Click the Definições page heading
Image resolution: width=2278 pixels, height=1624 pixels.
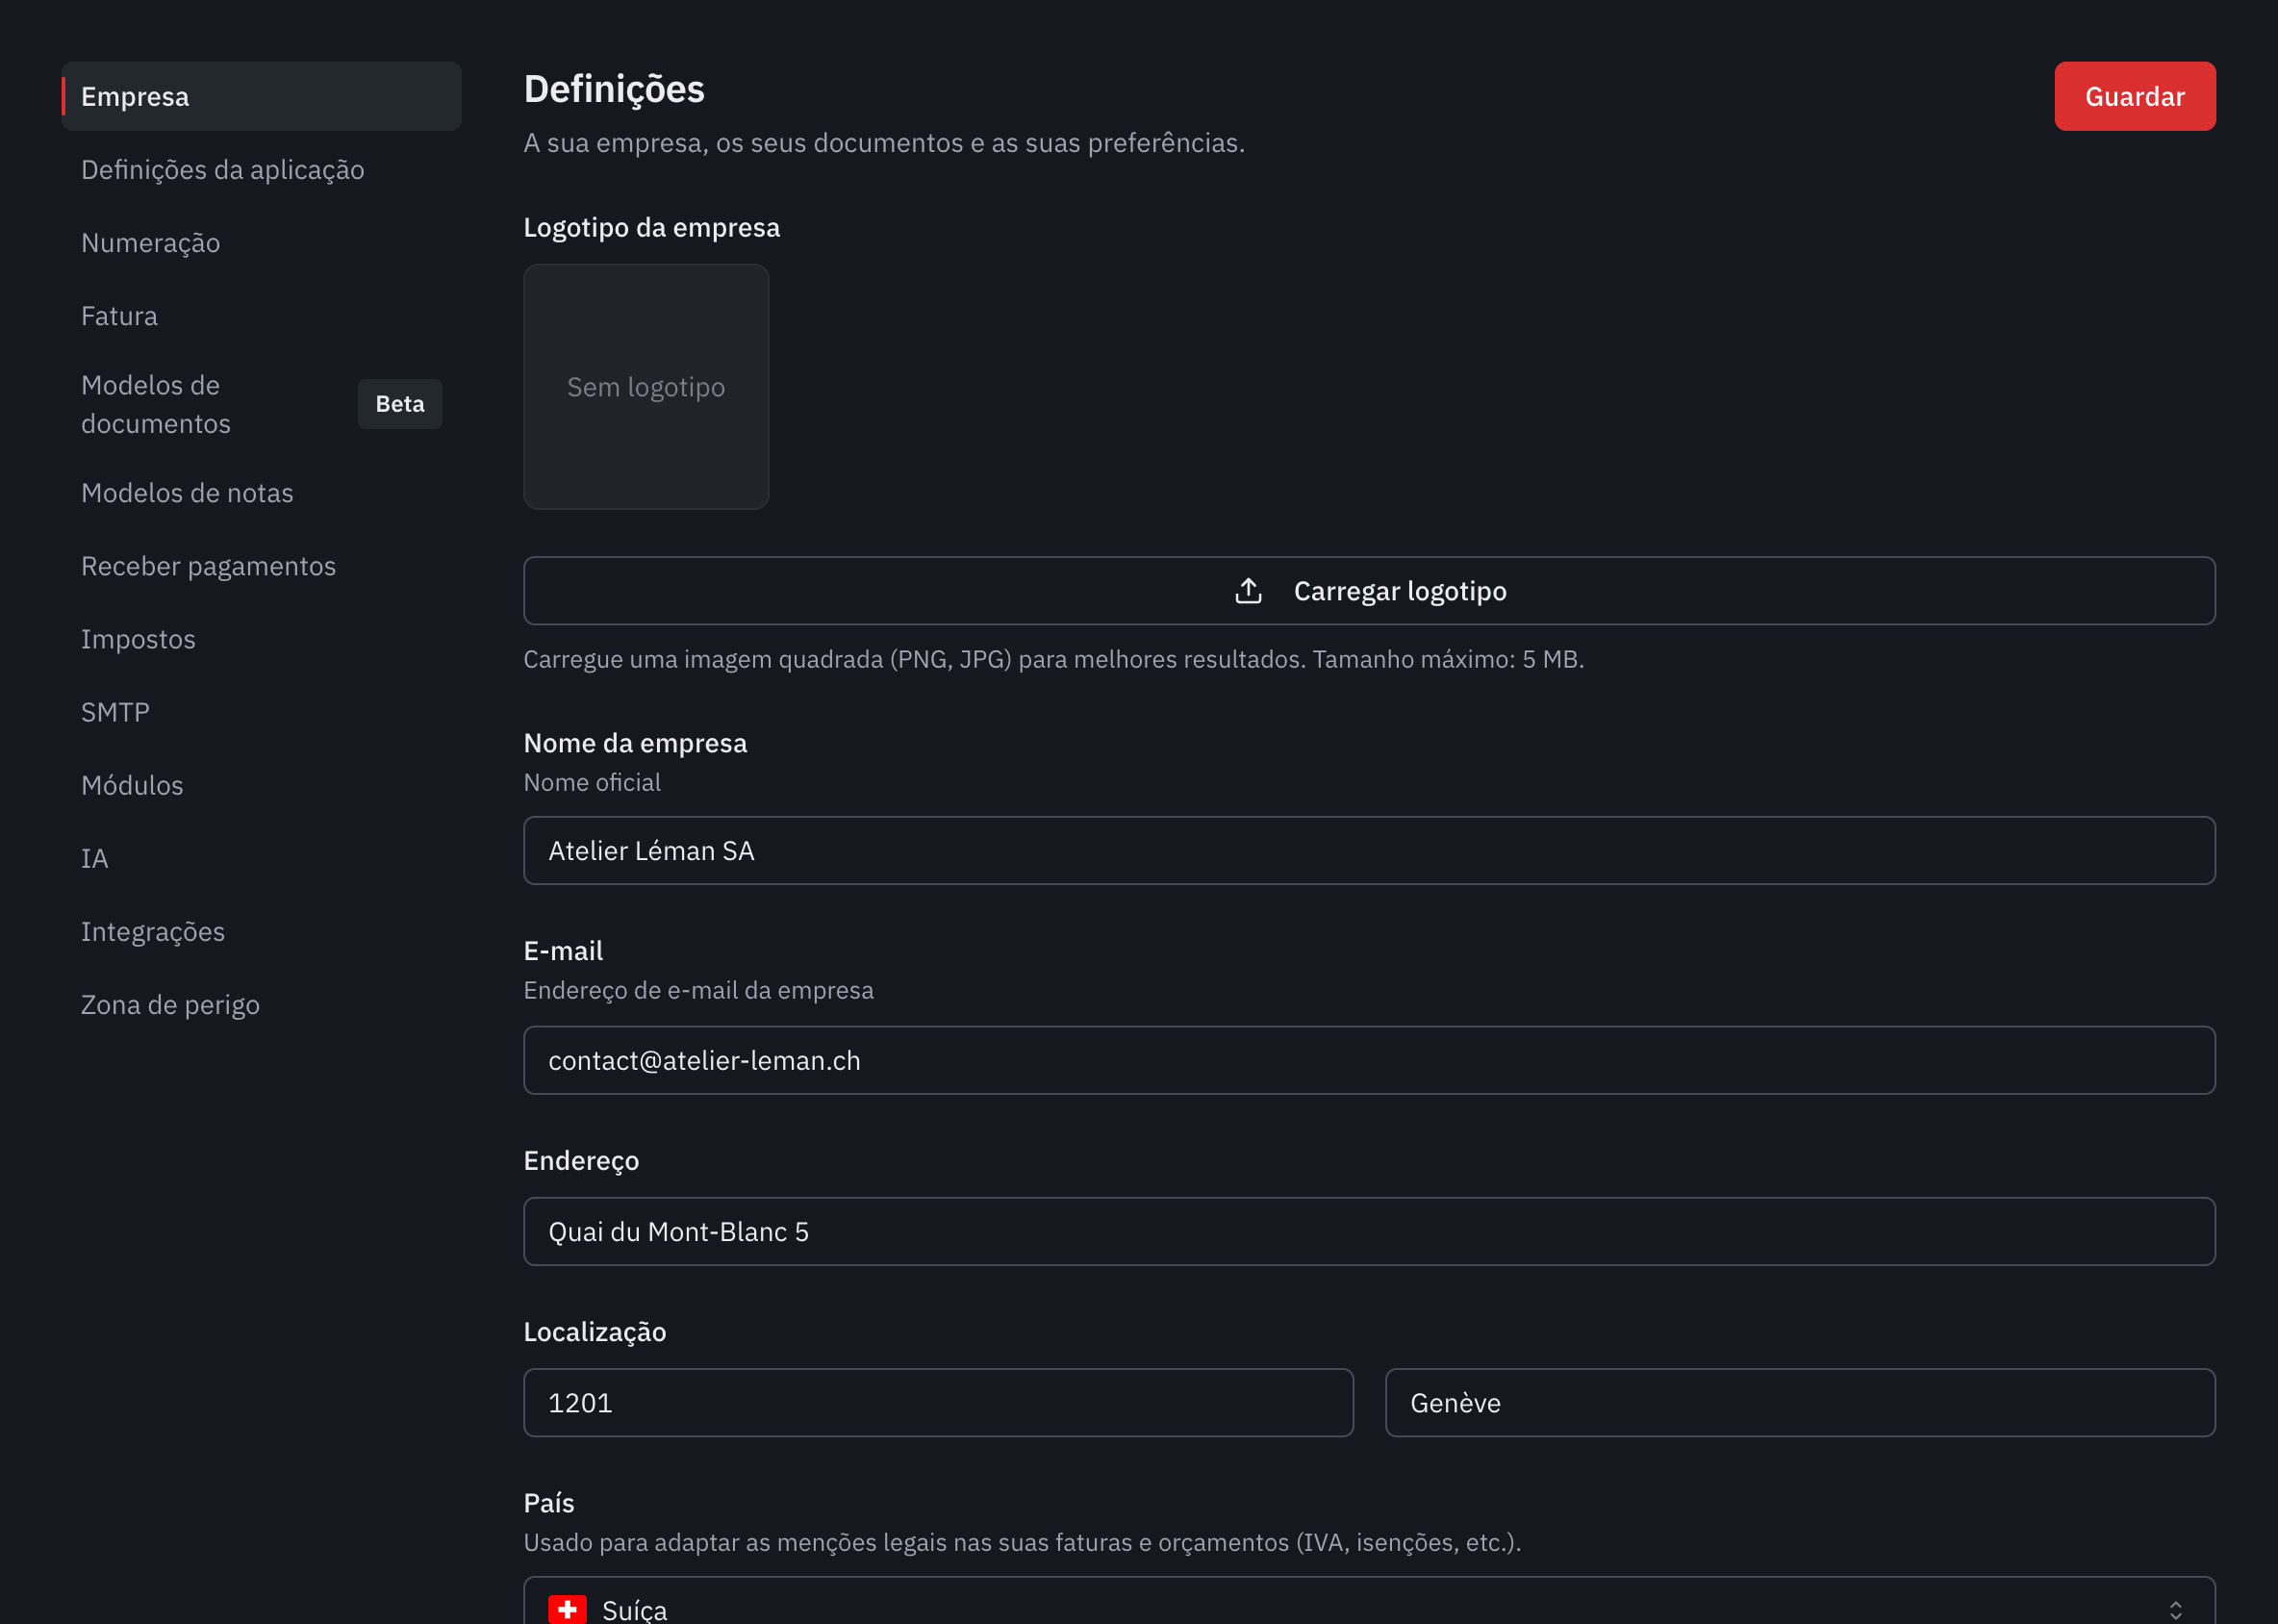pos(614,89)
